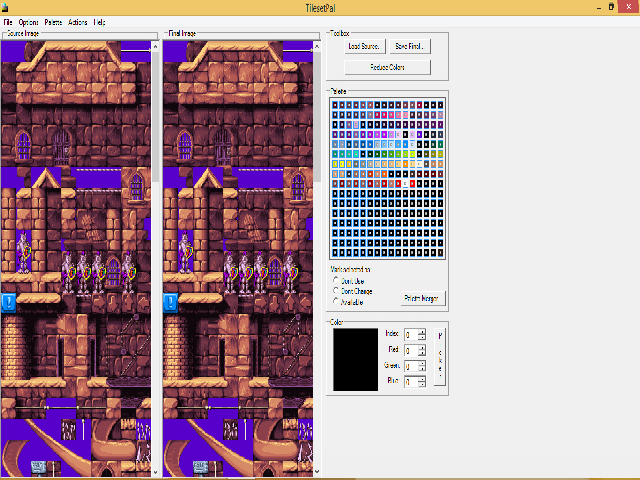Minimize the TilesetPal window
Screen dimensions: 640x480
pyautogui.click(x=599, y=7)
